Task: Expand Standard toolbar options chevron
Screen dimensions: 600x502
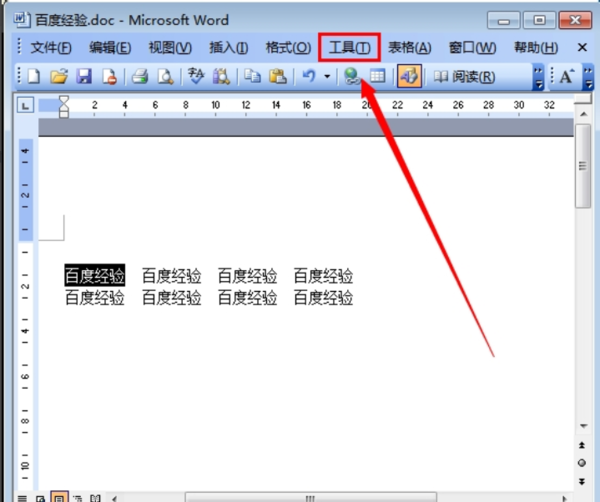Action: 538,78
